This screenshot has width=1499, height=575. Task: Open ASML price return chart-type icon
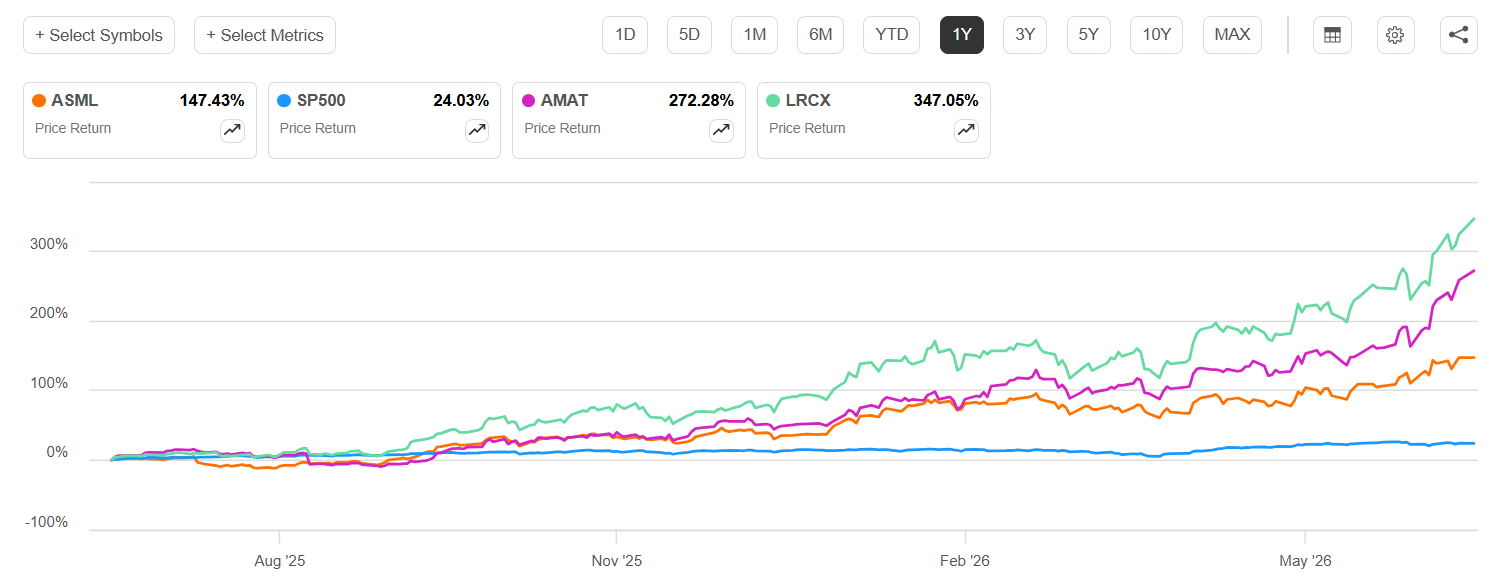232,130
